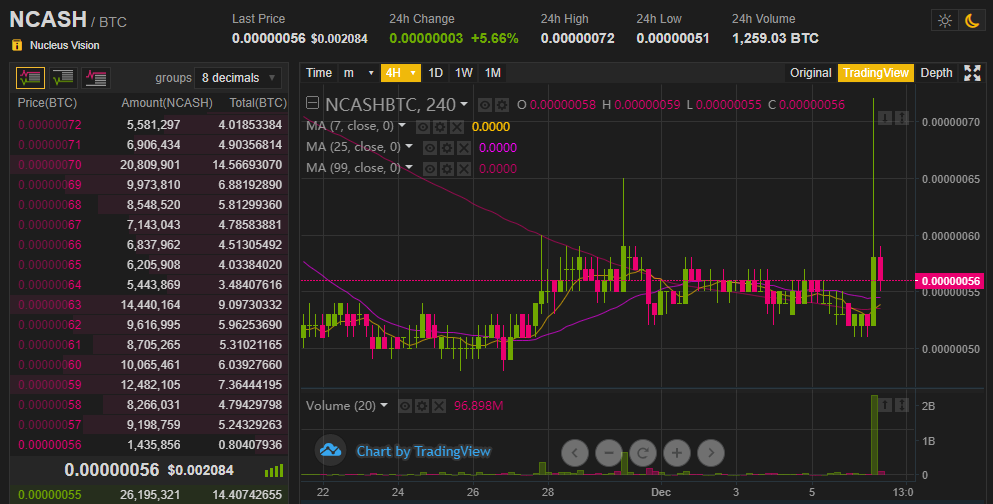Open settings gear for MA 7 indicator
993x504 pixels.
pyautogui.click(x=439, y=126)
